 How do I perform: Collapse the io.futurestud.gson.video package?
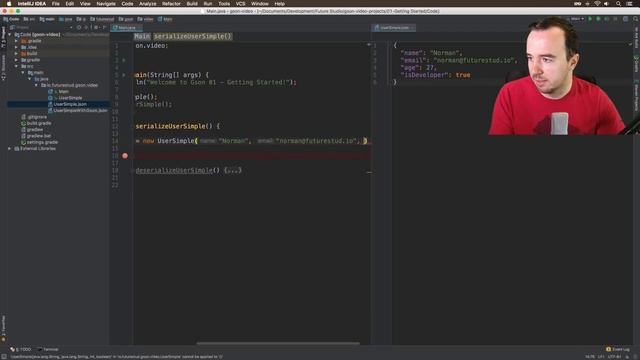click(x=36, y=85)
